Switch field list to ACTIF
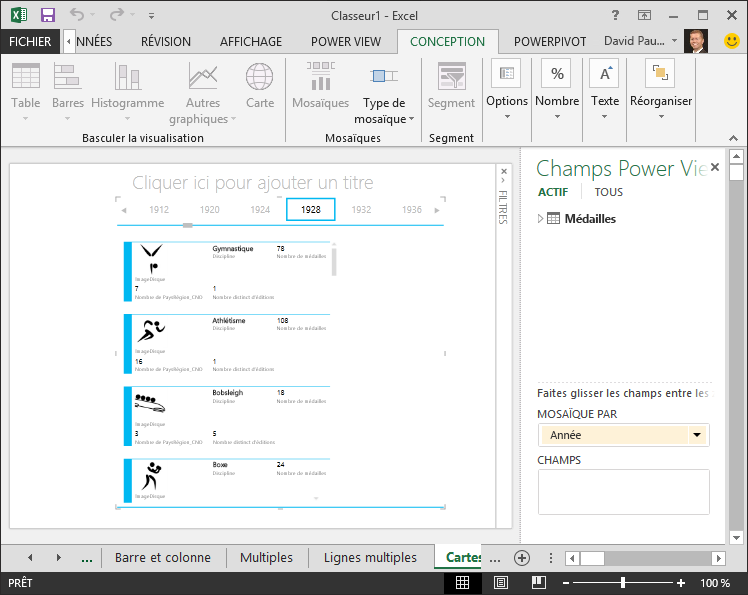This screenshot has height=595, width=748. [x=553, y=192]
